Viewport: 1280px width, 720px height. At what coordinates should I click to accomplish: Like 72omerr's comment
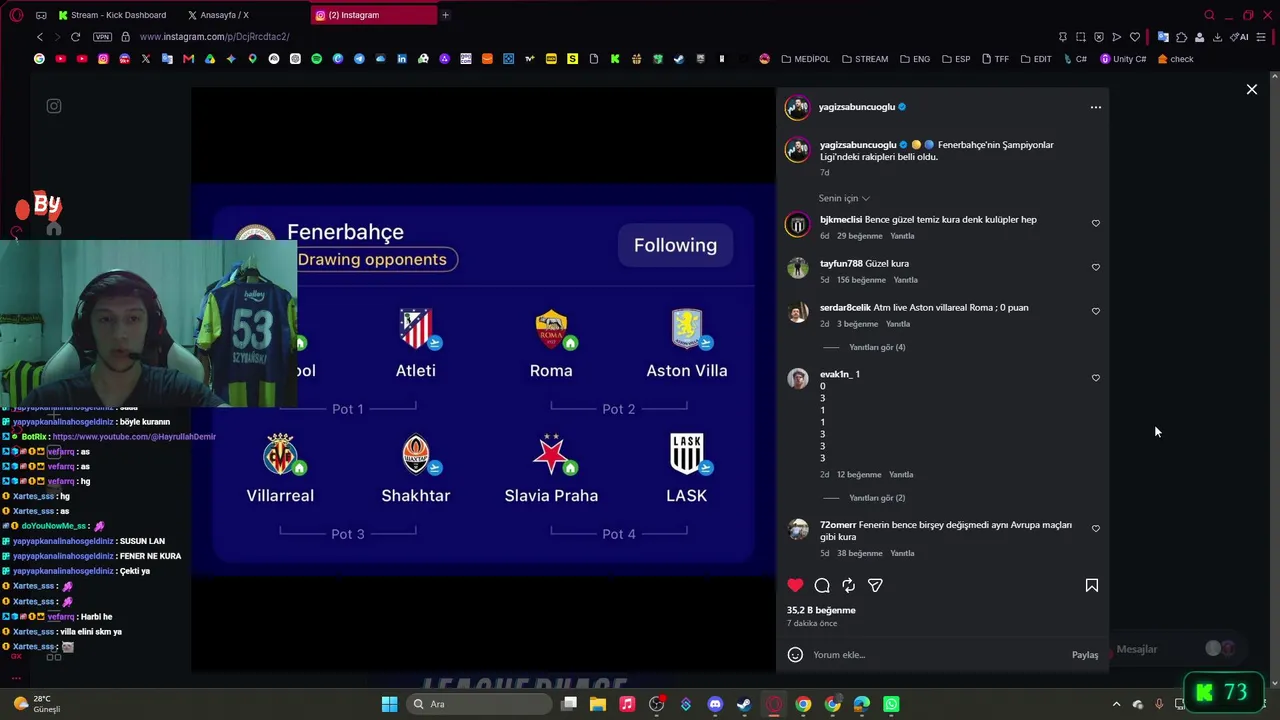(x=1096, y=528)
